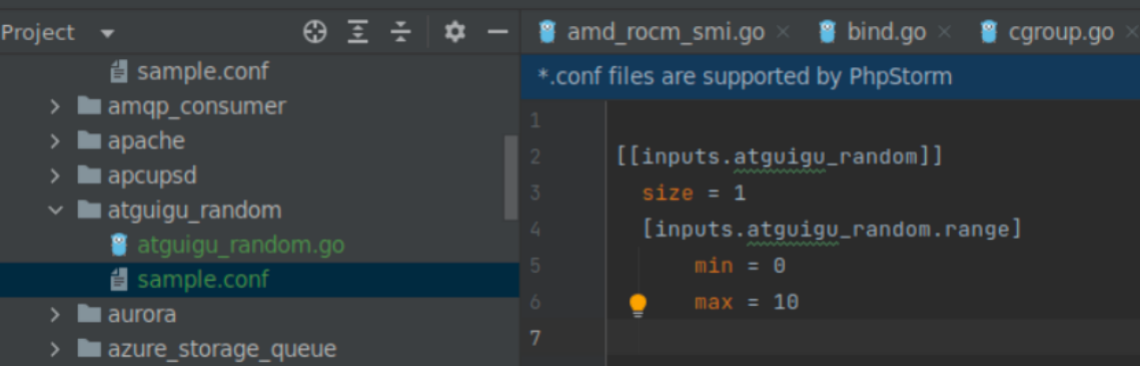The height and width of the screenshot is (366, 1140).
Task: Expand the apcupsd folder
Action: (x=55, y=175)
